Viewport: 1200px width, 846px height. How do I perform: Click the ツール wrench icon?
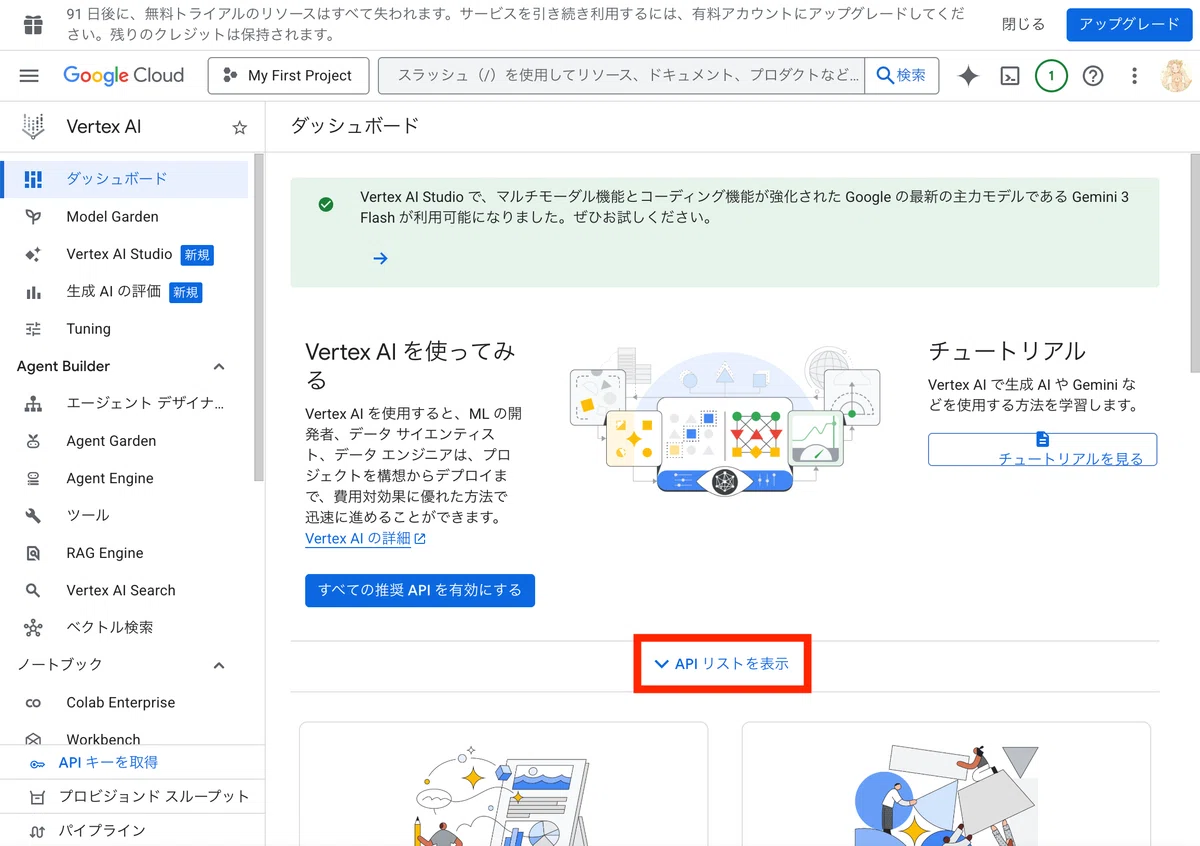pos(33,516)
